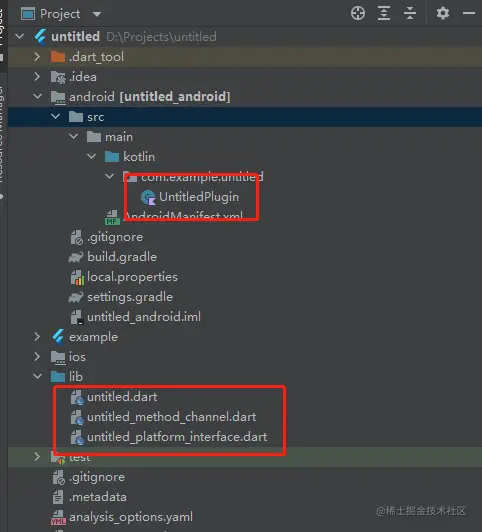The image size is (482, 532).
Task: Click the Flutter icon next to untitled
Action: coord(41,37)
